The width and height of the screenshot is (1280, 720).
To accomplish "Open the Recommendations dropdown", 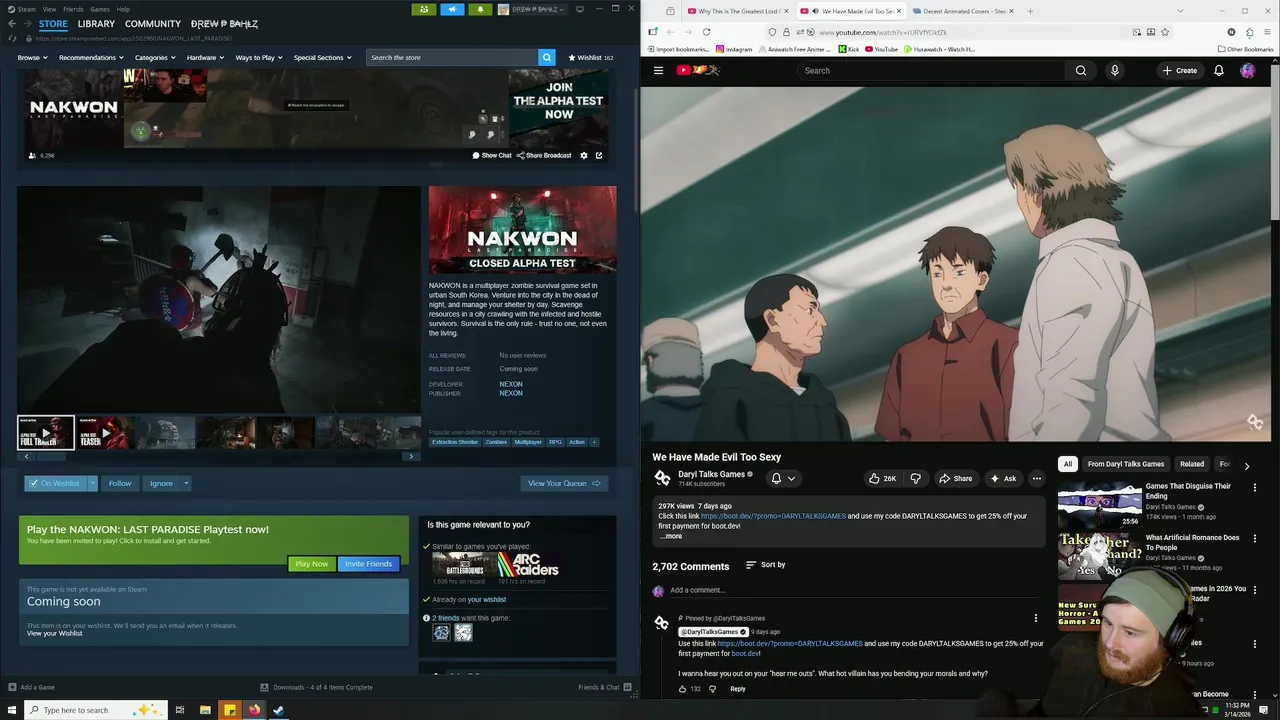I will 91,57.
